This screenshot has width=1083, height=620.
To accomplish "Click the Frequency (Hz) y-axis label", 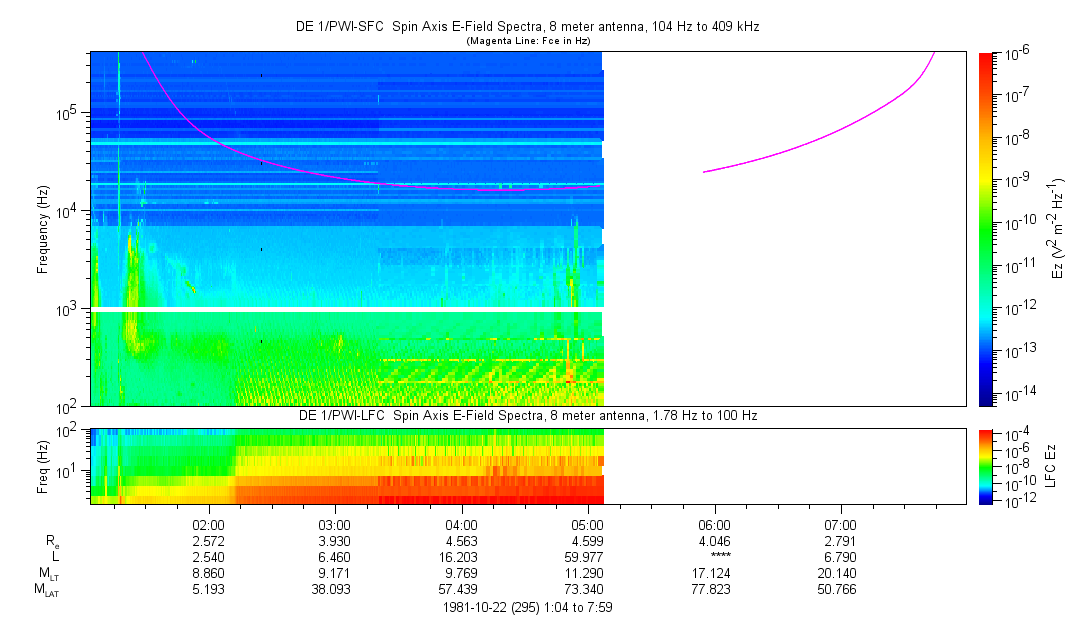I will point(43,230).
